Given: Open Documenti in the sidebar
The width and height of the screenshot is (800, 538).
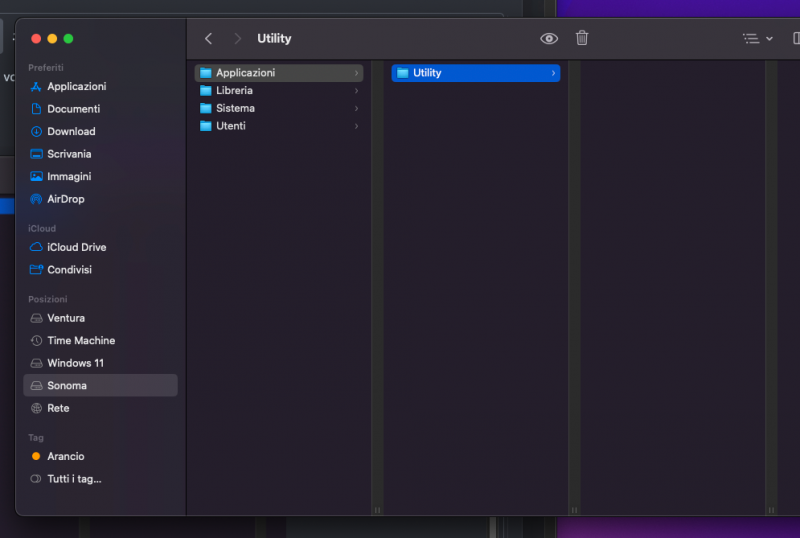Looking at the screenshot, I should (x=101, y=109).
